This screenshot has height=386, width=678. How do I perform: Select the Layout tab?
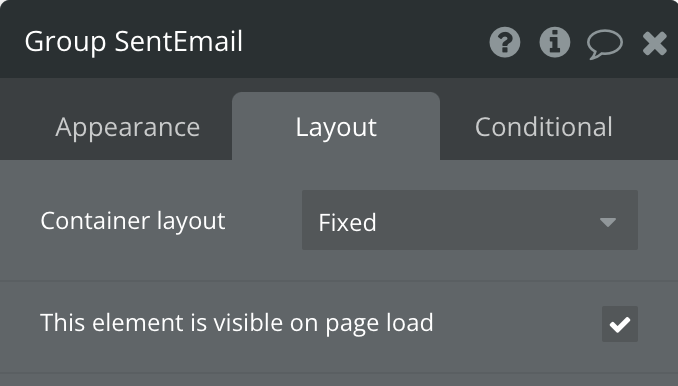(x=336, y=126)
